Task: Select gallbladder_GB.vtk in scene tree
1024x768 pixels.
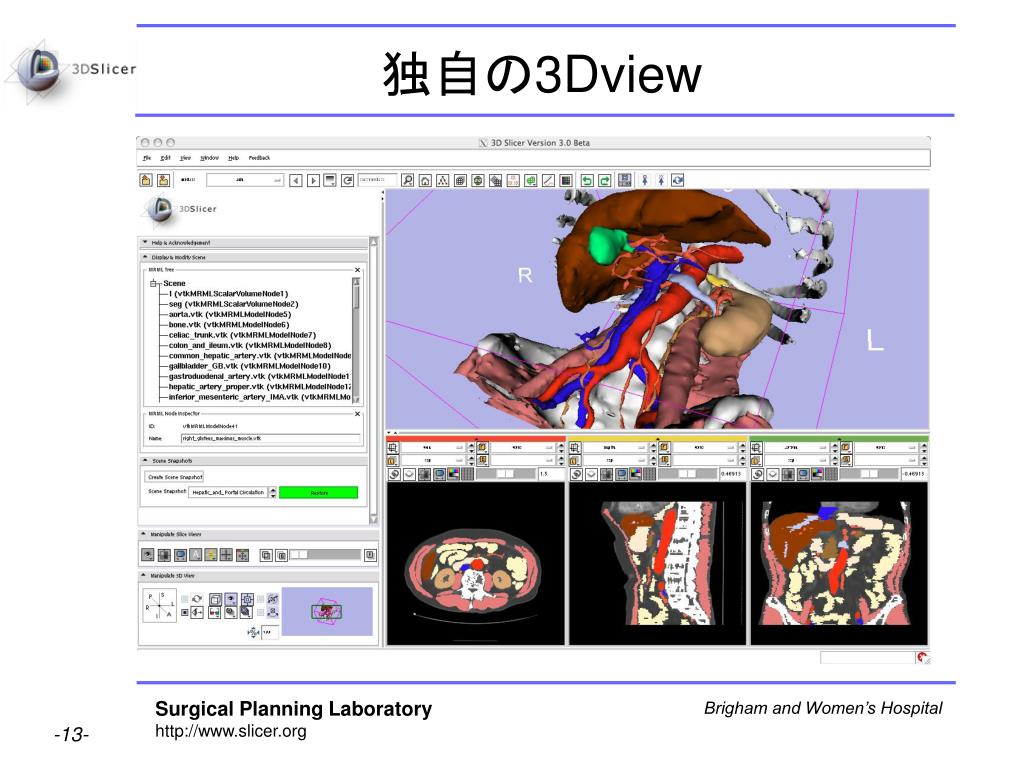Action: (249, 366)
